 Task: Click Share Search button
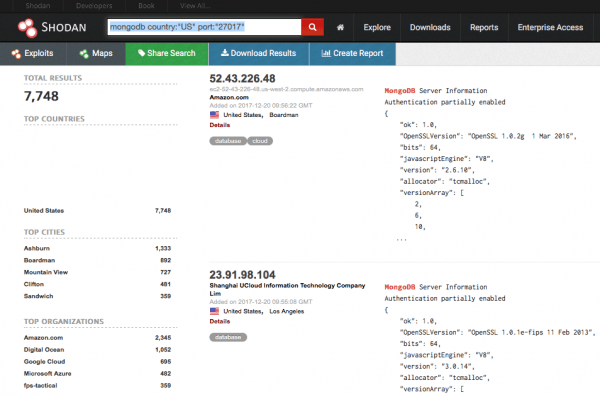point(167,54)
